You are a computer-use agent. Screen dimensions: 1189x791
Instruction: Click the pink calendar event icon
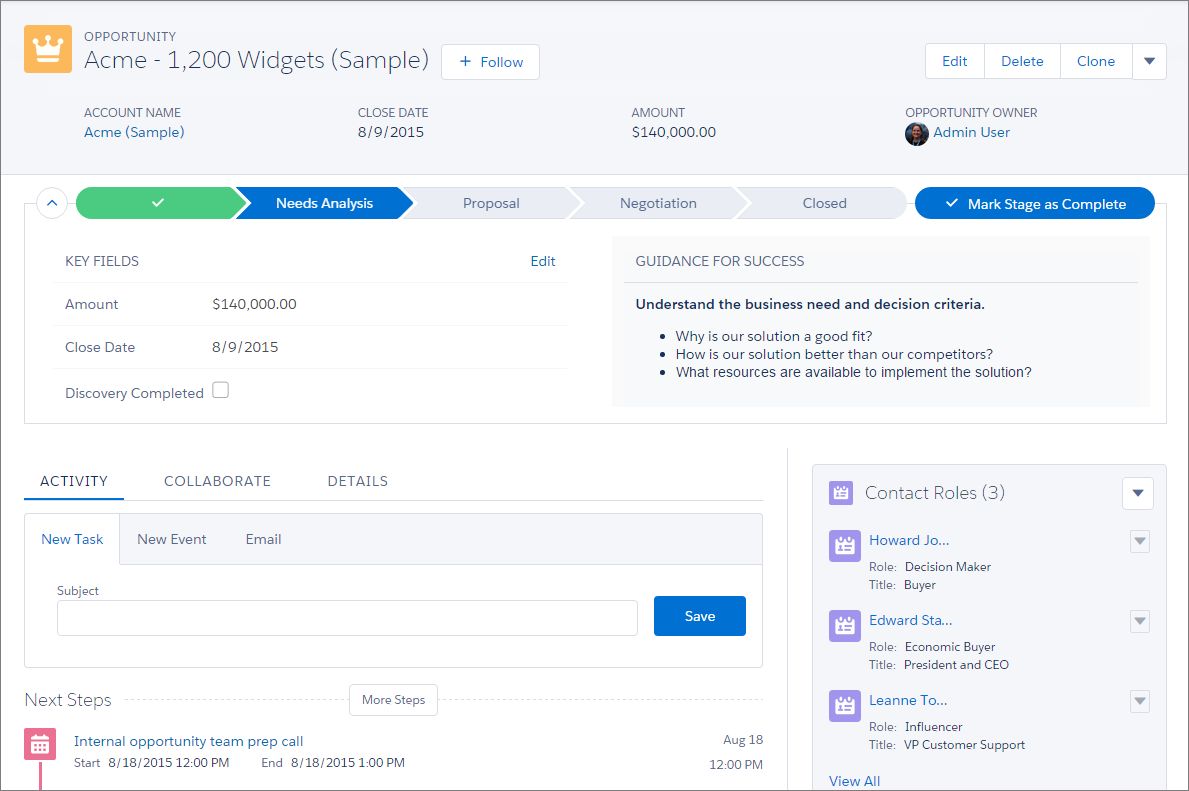point(40,744)
